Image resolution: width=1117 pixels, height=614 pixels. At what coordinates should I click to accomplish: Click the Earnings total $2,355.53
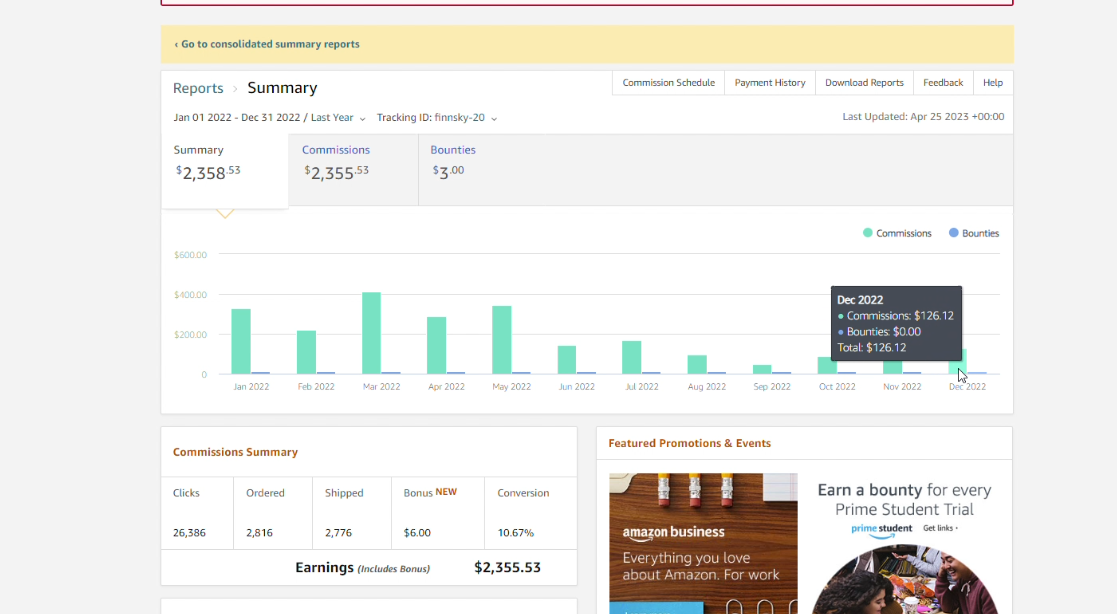pyautogui.click(x=507, y=568)
